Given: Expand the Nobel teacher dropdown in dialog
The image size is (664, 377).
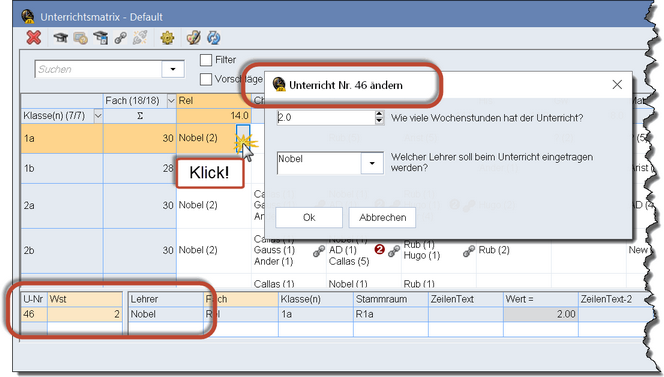Looking at the screenshot, I should click(x=372, y=163).
